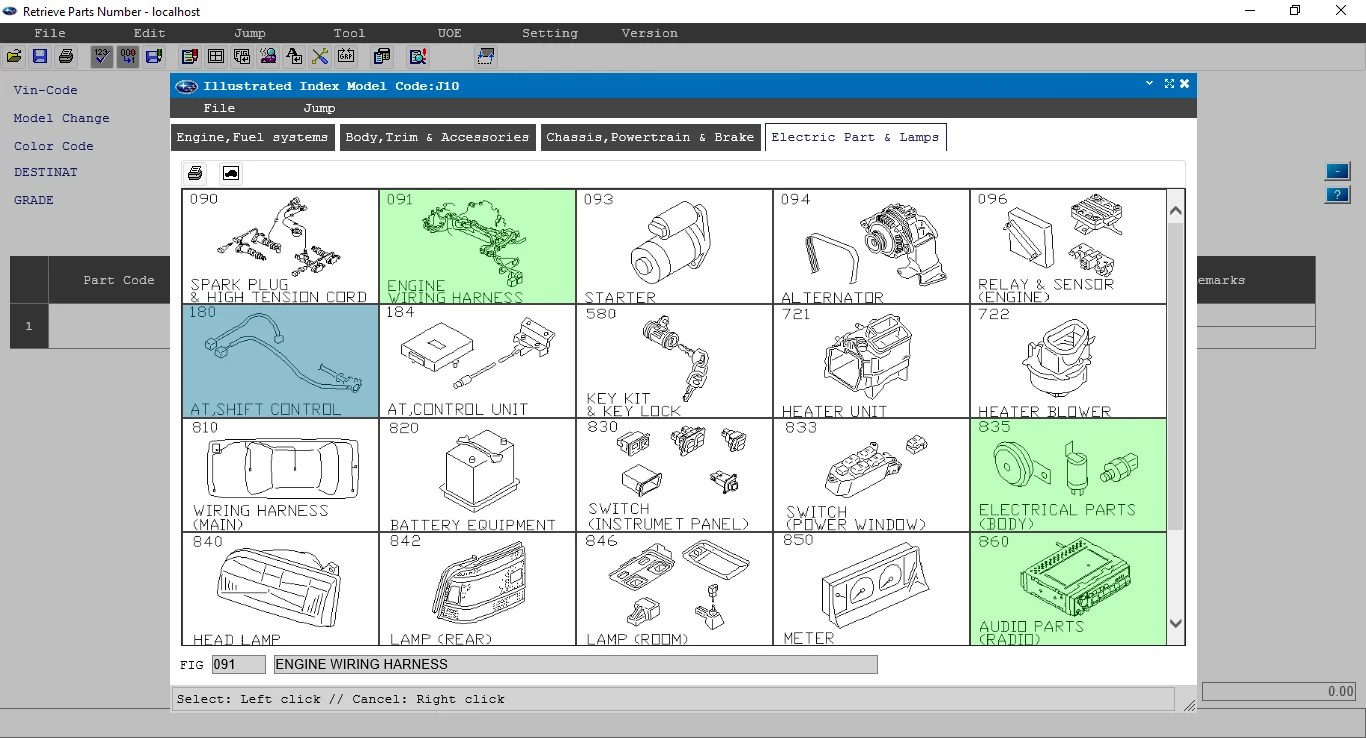Open the Vin-Code entry in the sidebar
This screenshot has height=738, width=1366.
46,90
